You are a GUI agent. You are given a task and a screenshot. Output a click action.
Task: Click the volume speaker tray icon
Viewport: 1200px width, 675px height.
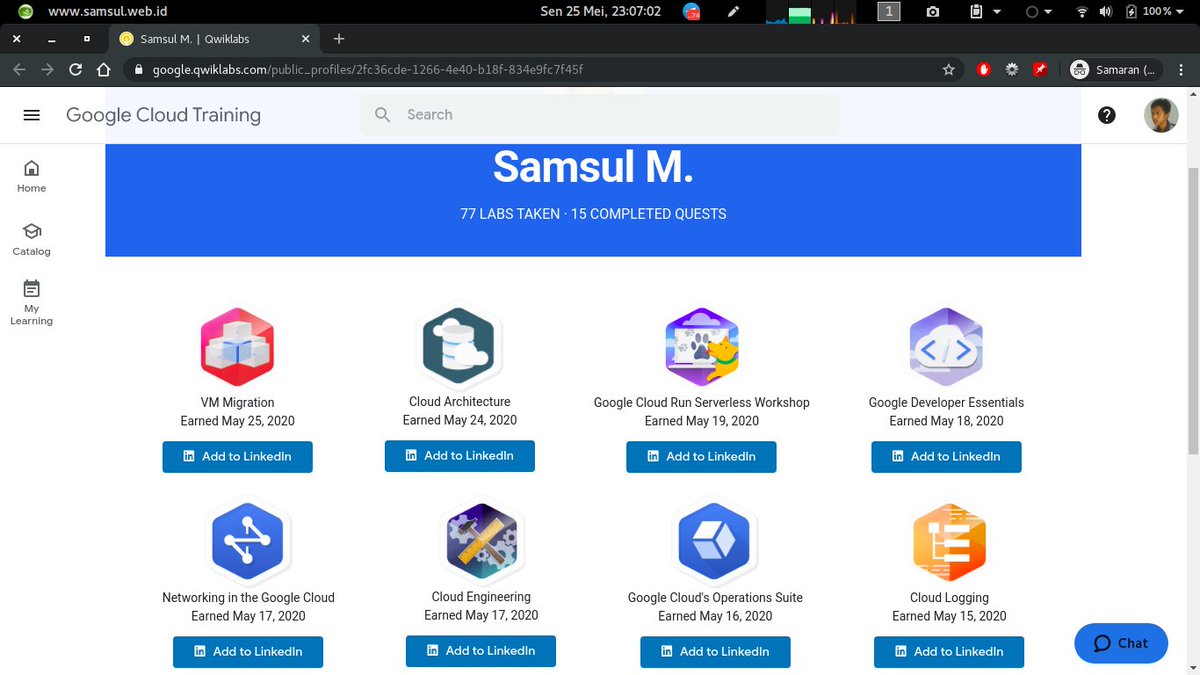click(1106, 12)
